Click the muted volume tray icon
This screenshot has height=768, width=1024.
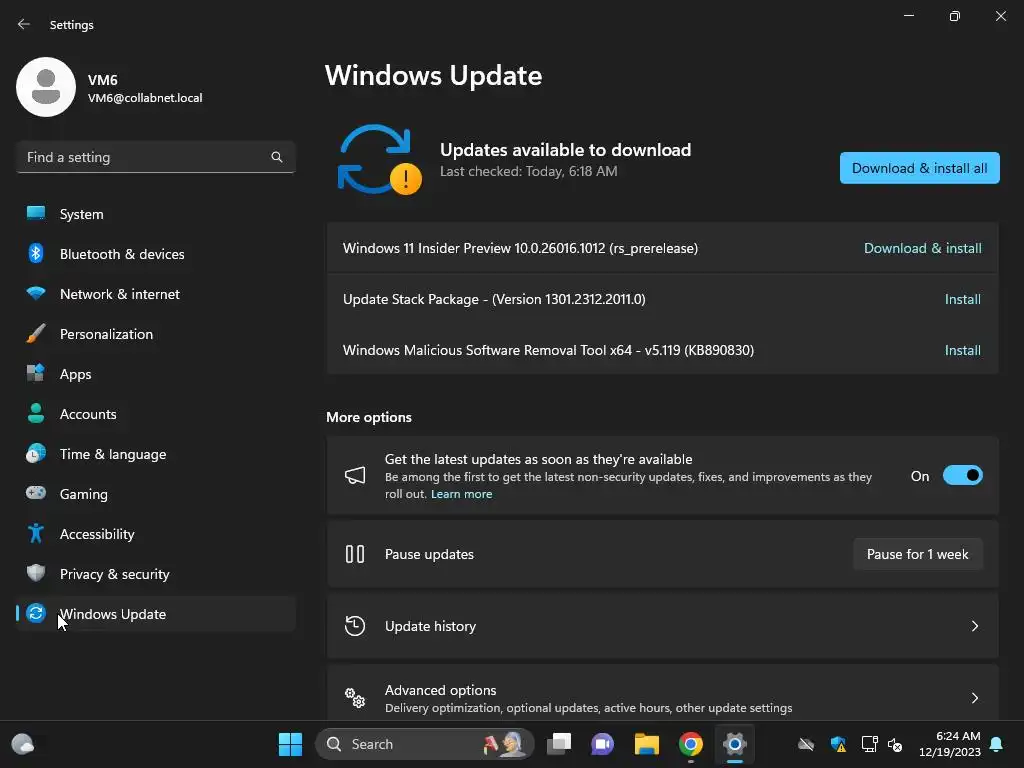pyautogui.click(x=895, y=744)
